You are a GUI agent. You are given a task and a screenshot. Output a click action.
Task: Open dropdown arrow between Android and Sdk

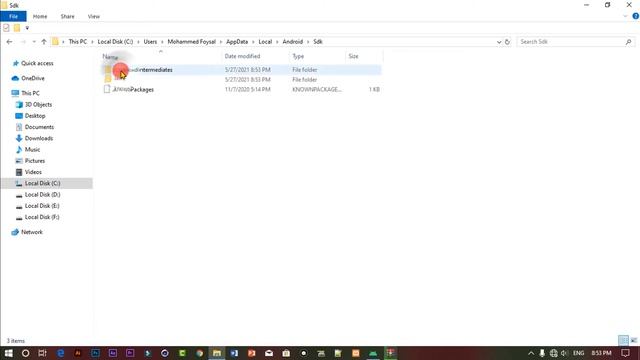pyautogui.click(x=308, y=42)
